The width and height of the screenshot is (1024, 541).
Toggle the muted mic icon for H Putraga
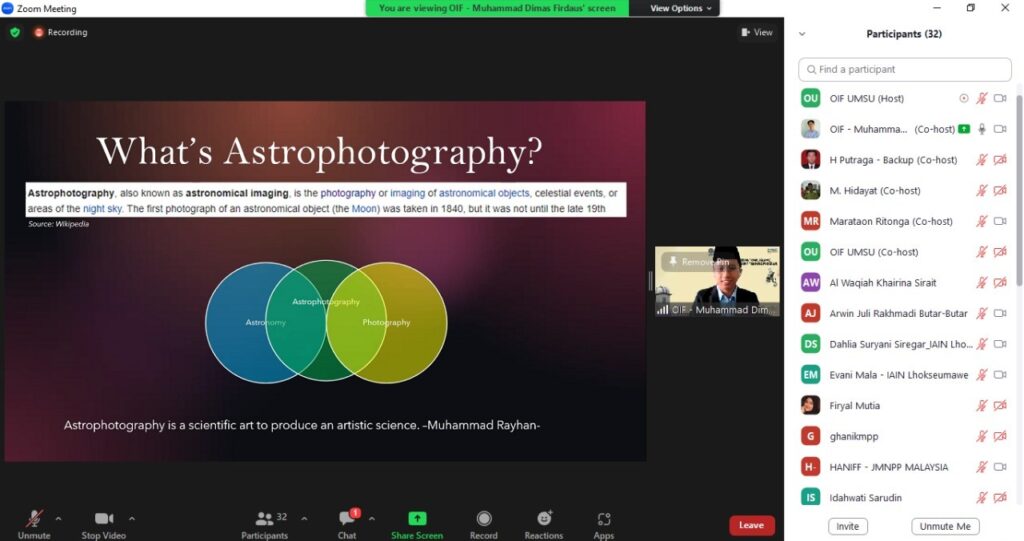tap(982, 160)
